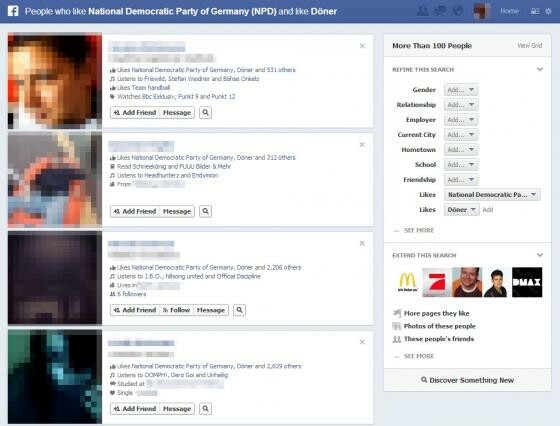The width and height of the screenshot is (560, 426).
Task: Open the Friendship filter dropdown
Action: [x=461, y=180]
